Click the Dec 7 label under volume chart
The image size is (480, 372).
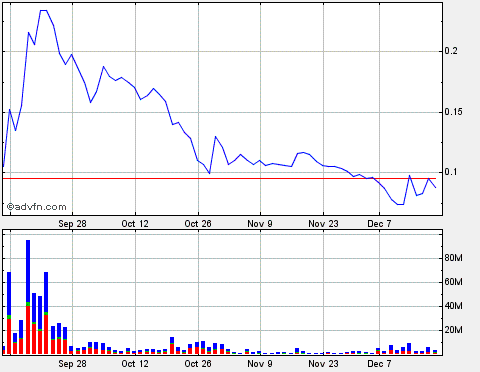pyautogui.click(x=379, y=364)
